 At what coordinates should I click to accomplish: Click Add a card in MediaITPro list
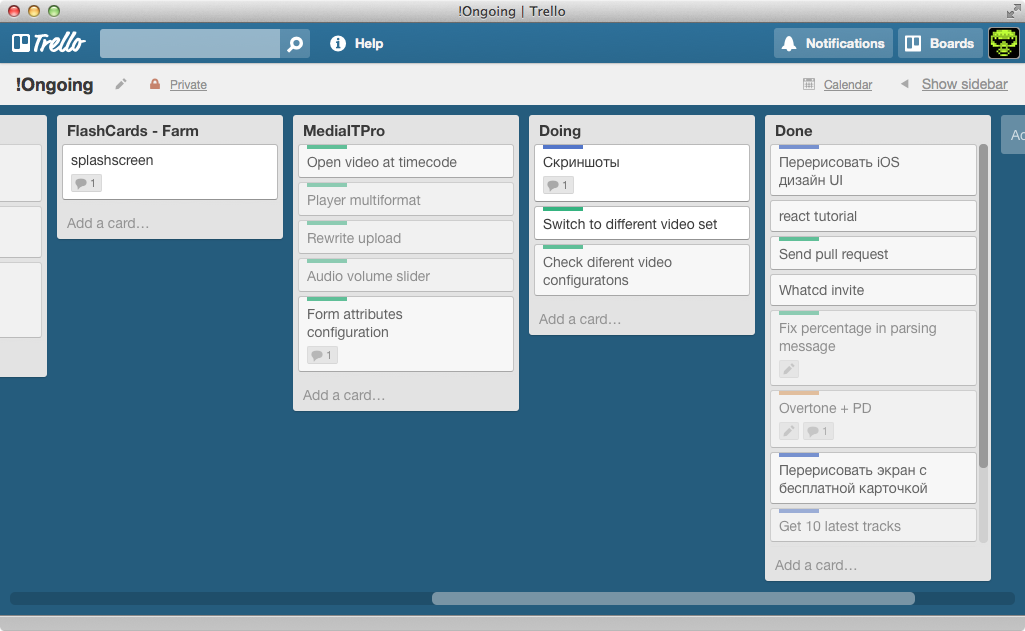pyautogui.click(x=344, y=395)
